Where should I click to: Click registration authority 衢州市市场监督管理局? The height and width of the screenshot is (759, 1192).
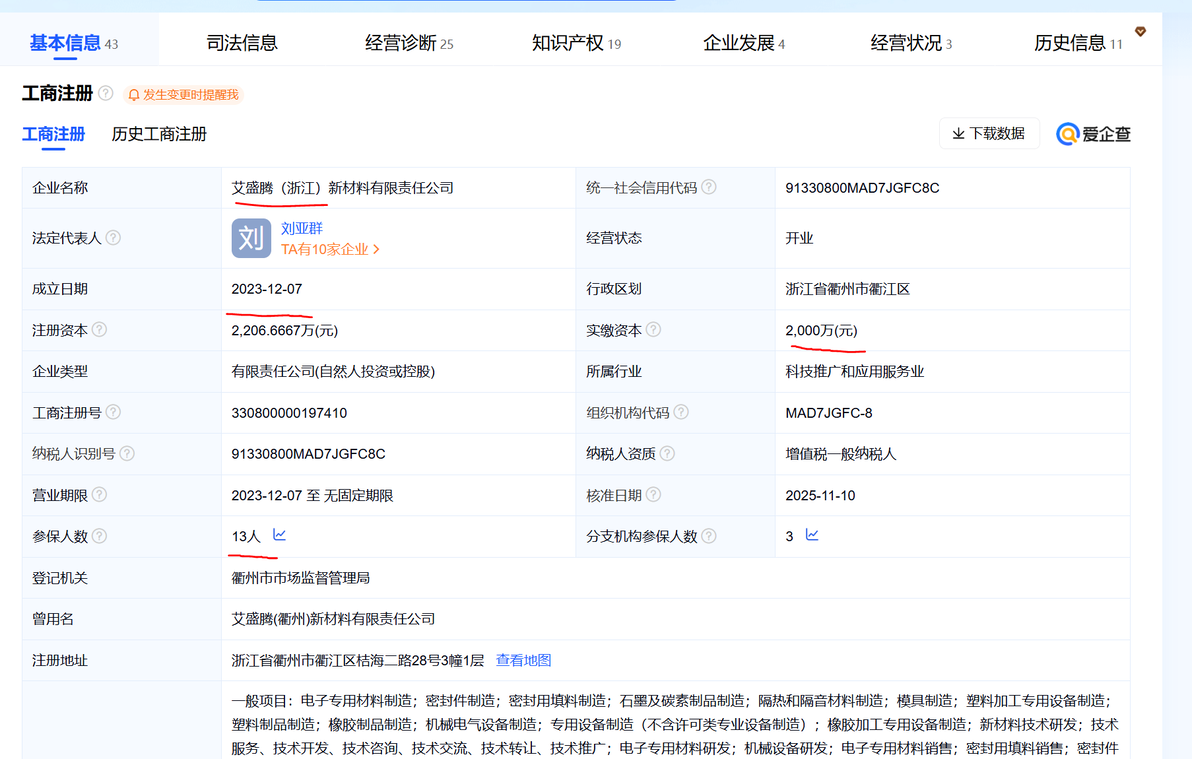click(x=300, y=578)
